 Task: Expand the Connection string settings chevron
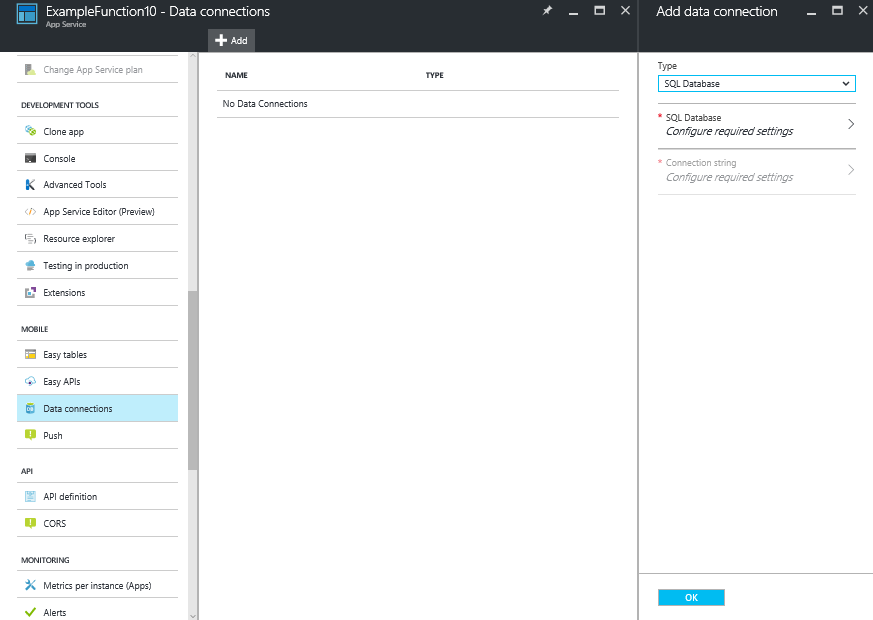[x=756, y=170]
